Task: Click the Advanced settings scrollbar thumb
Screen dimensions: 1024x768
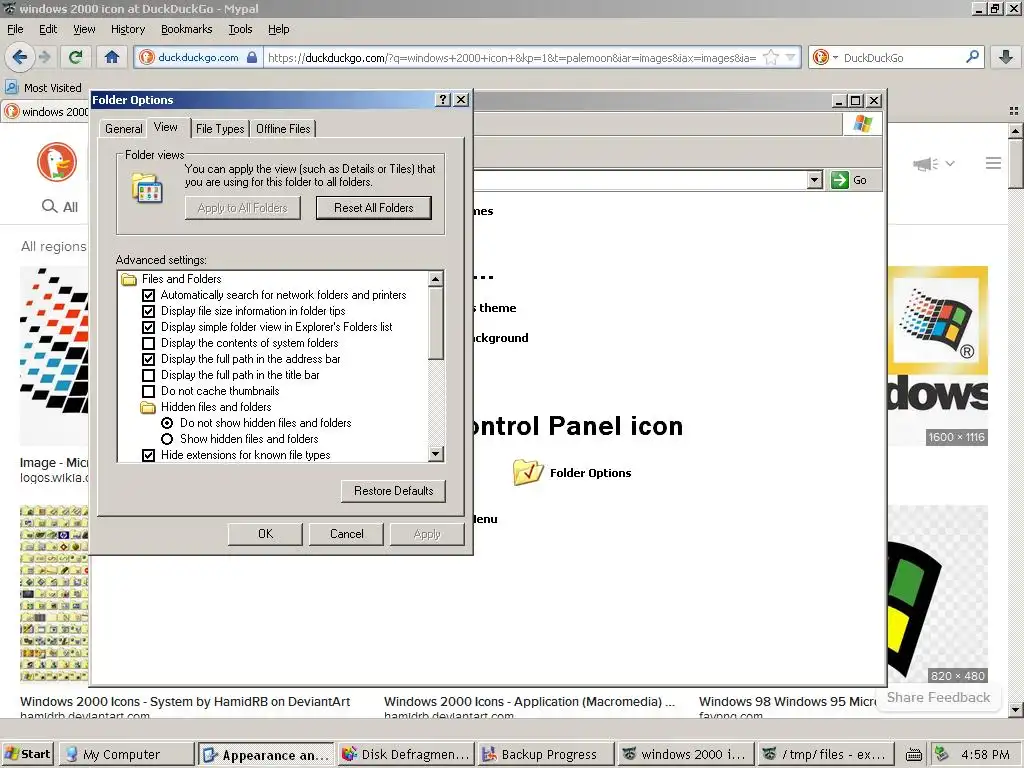Action: [x=436, y=323]
